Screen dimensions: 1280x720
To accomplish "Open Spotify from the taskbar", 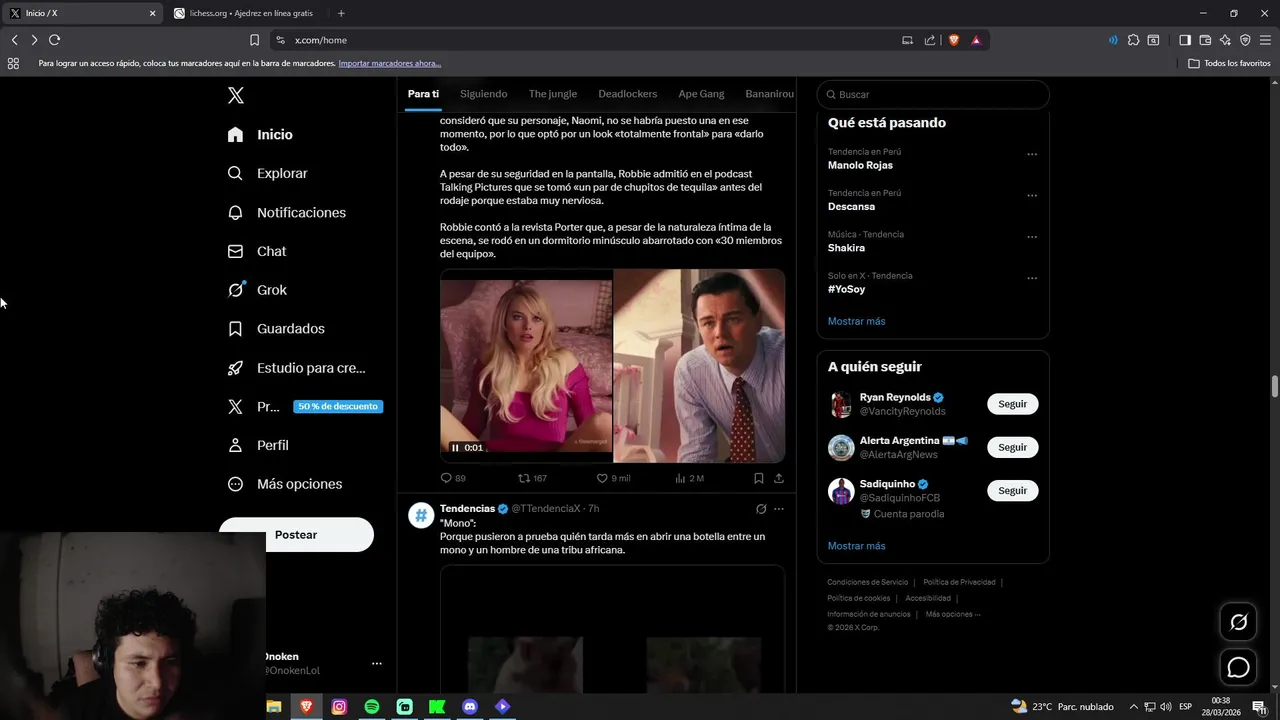I will (x=372, y=707).
